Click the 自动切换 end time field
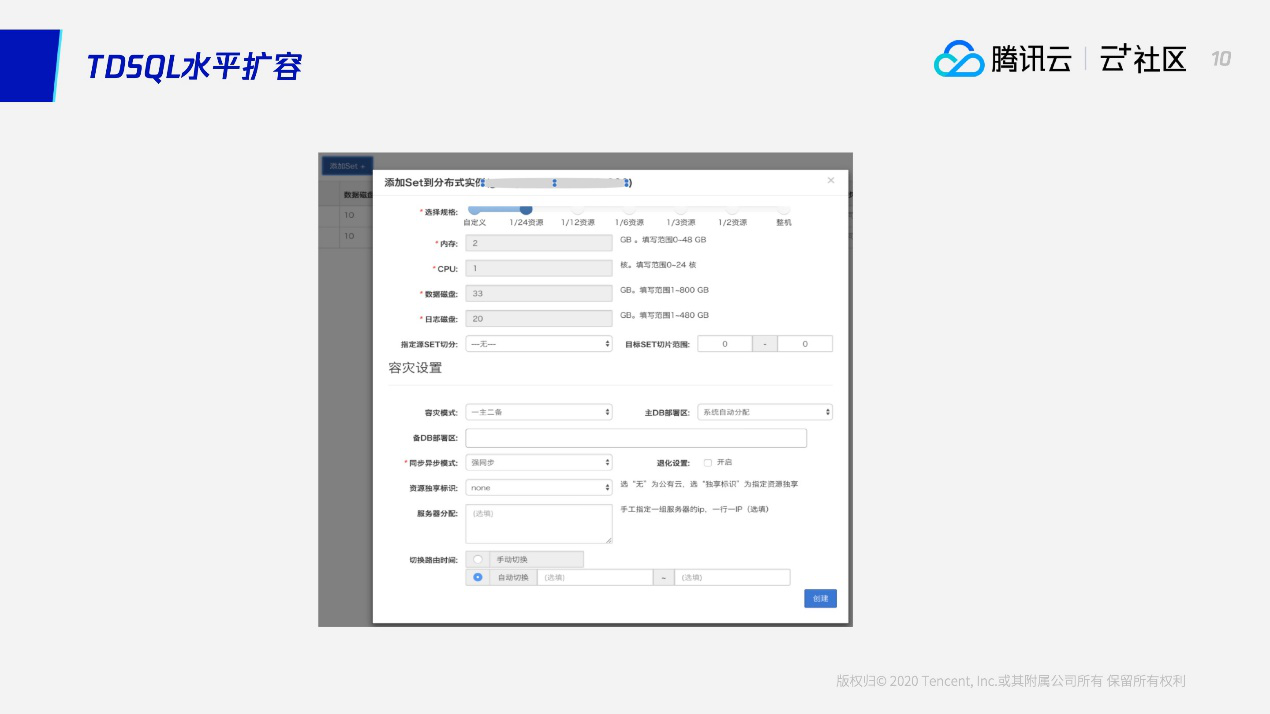The height and width of the screenshot is (714, 1270). point(732,577)
